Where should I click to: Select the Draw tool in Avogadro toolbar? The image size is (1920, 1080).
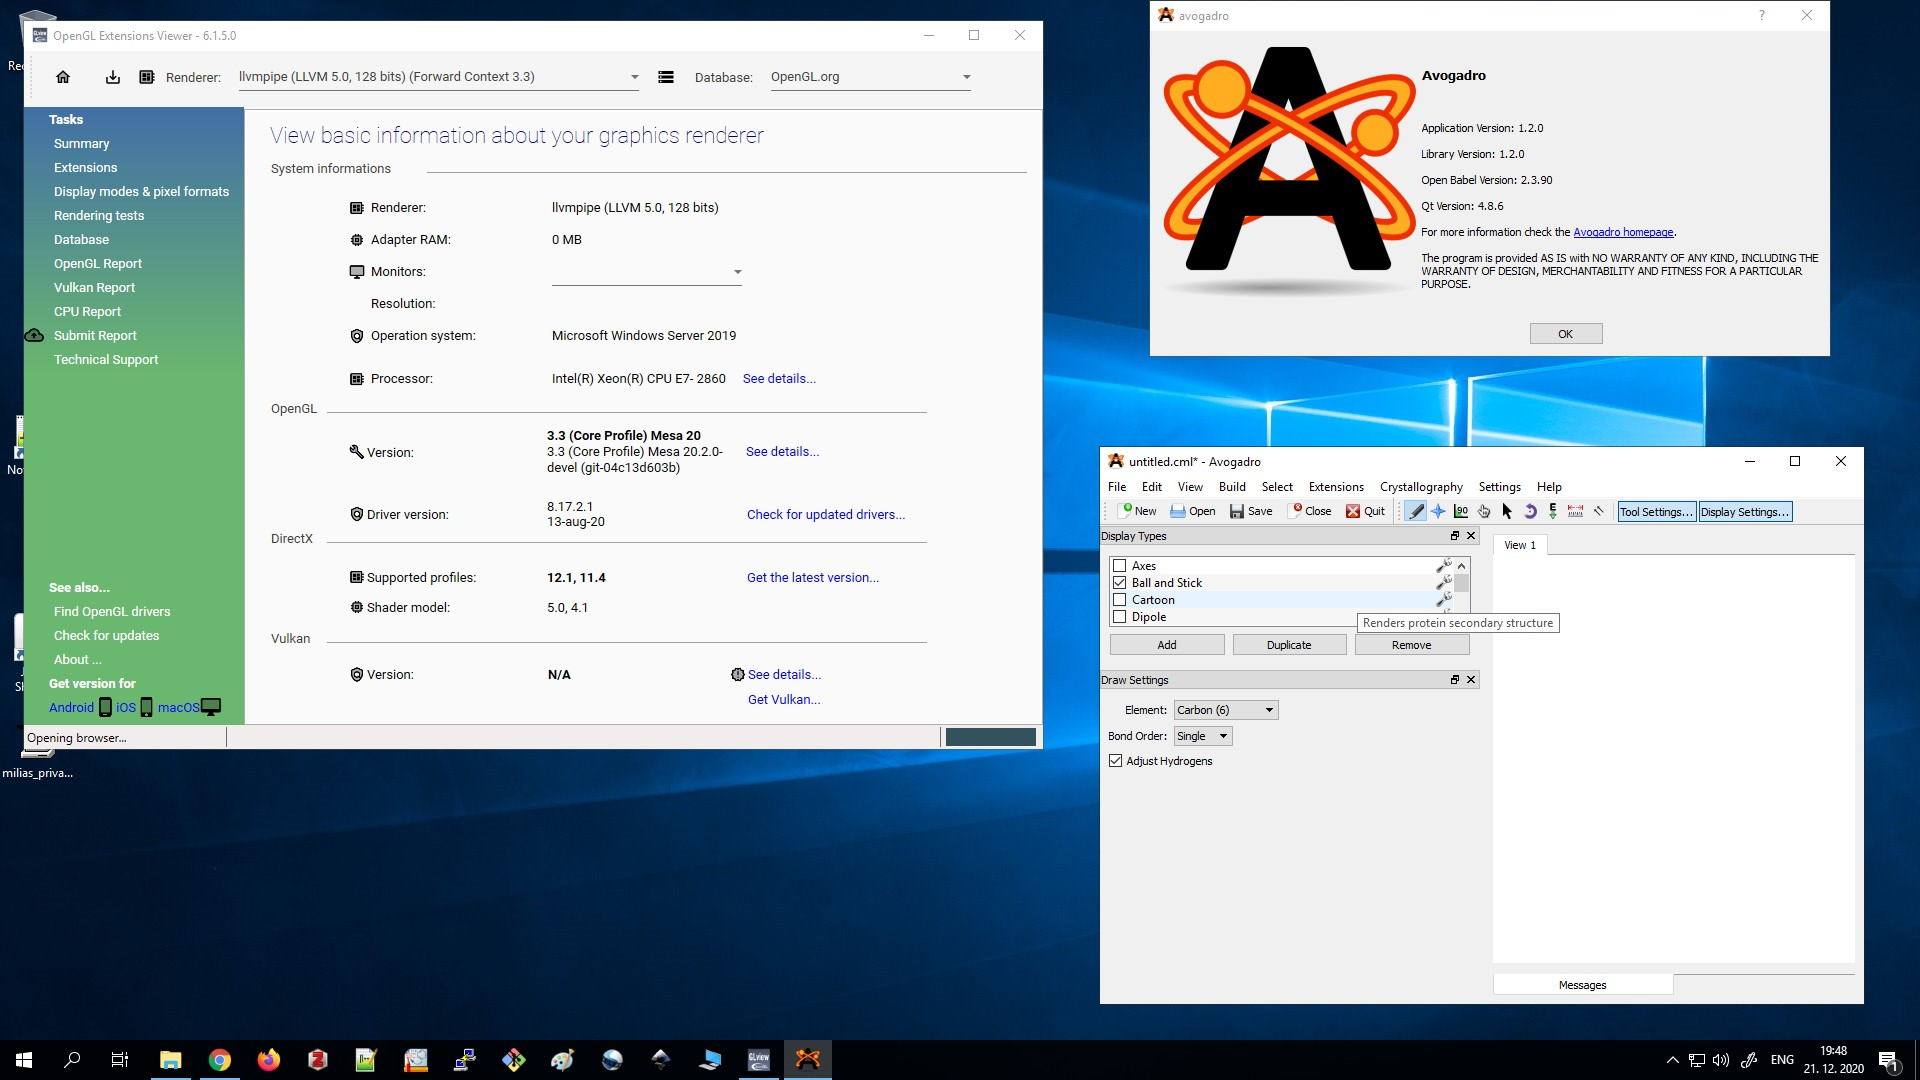pyautogui.click(x=1416, y=511)
